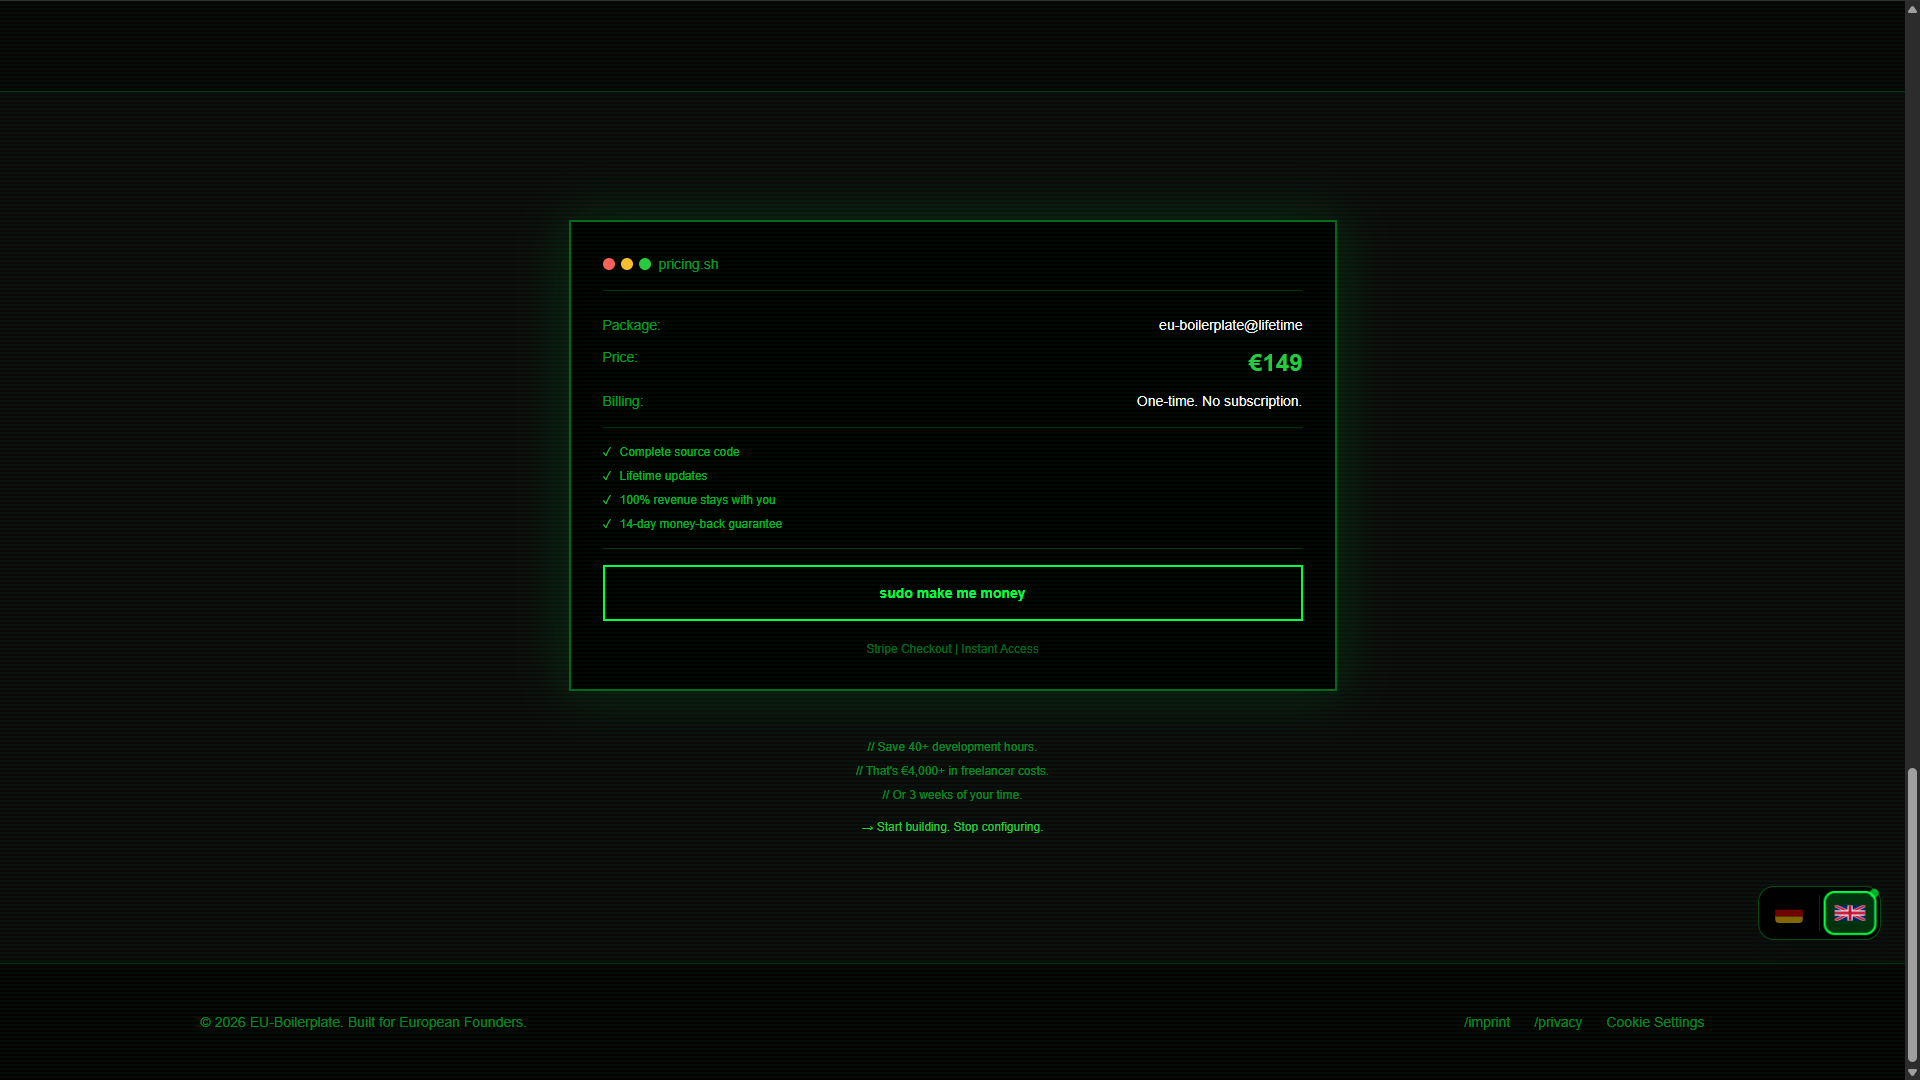Screen dimensions: 1920x1080
Task: Click checkmark beside 100% revenue stays
Action: pyautogui.click(x=607, y=500)
